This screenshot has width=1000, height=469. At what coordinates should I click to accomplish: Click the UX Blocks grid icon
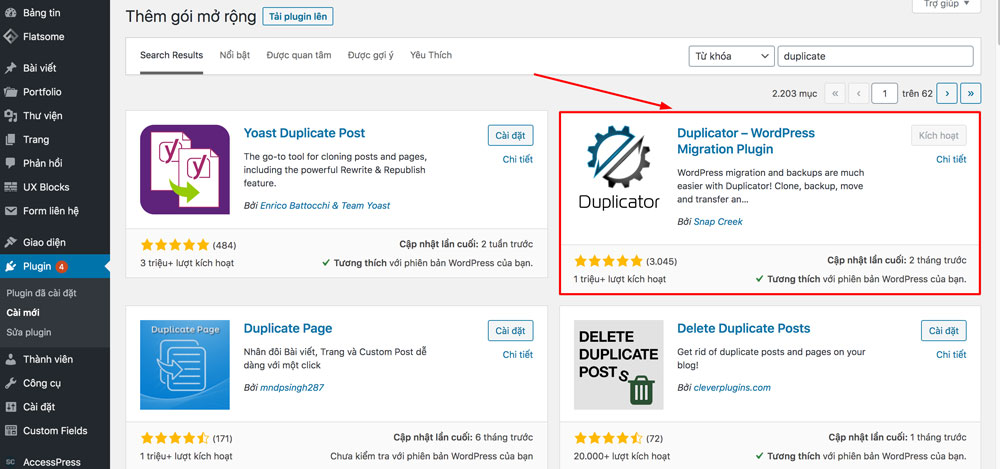click(10, 187)
